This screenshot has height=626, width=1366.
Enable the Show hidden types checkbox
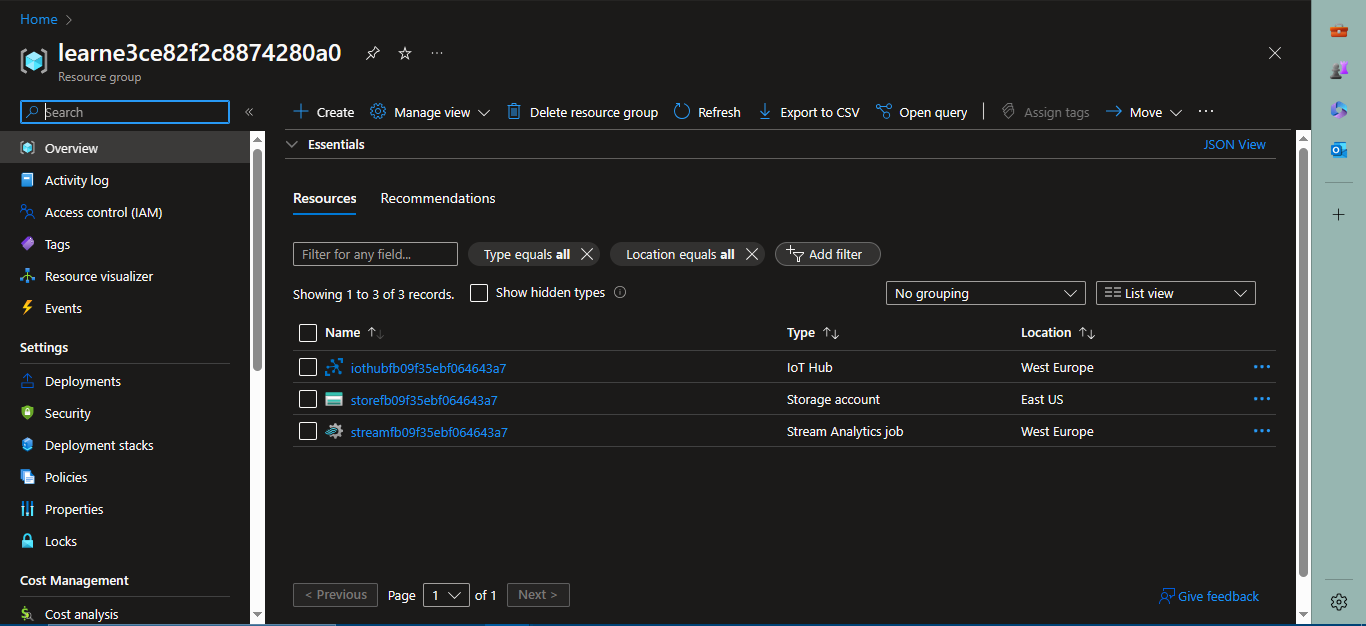coord(478,292)
